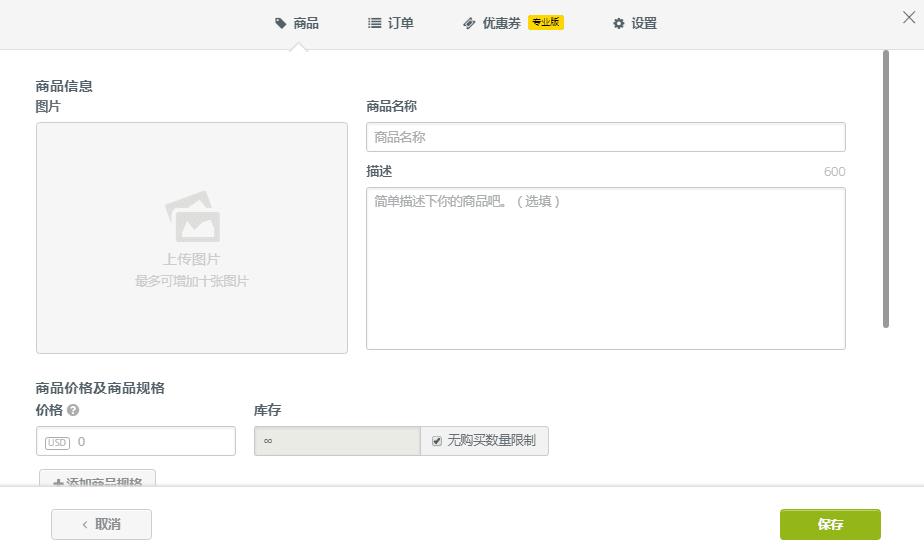
Task: Click the 取消 button
Action: (x=101, y=524)
